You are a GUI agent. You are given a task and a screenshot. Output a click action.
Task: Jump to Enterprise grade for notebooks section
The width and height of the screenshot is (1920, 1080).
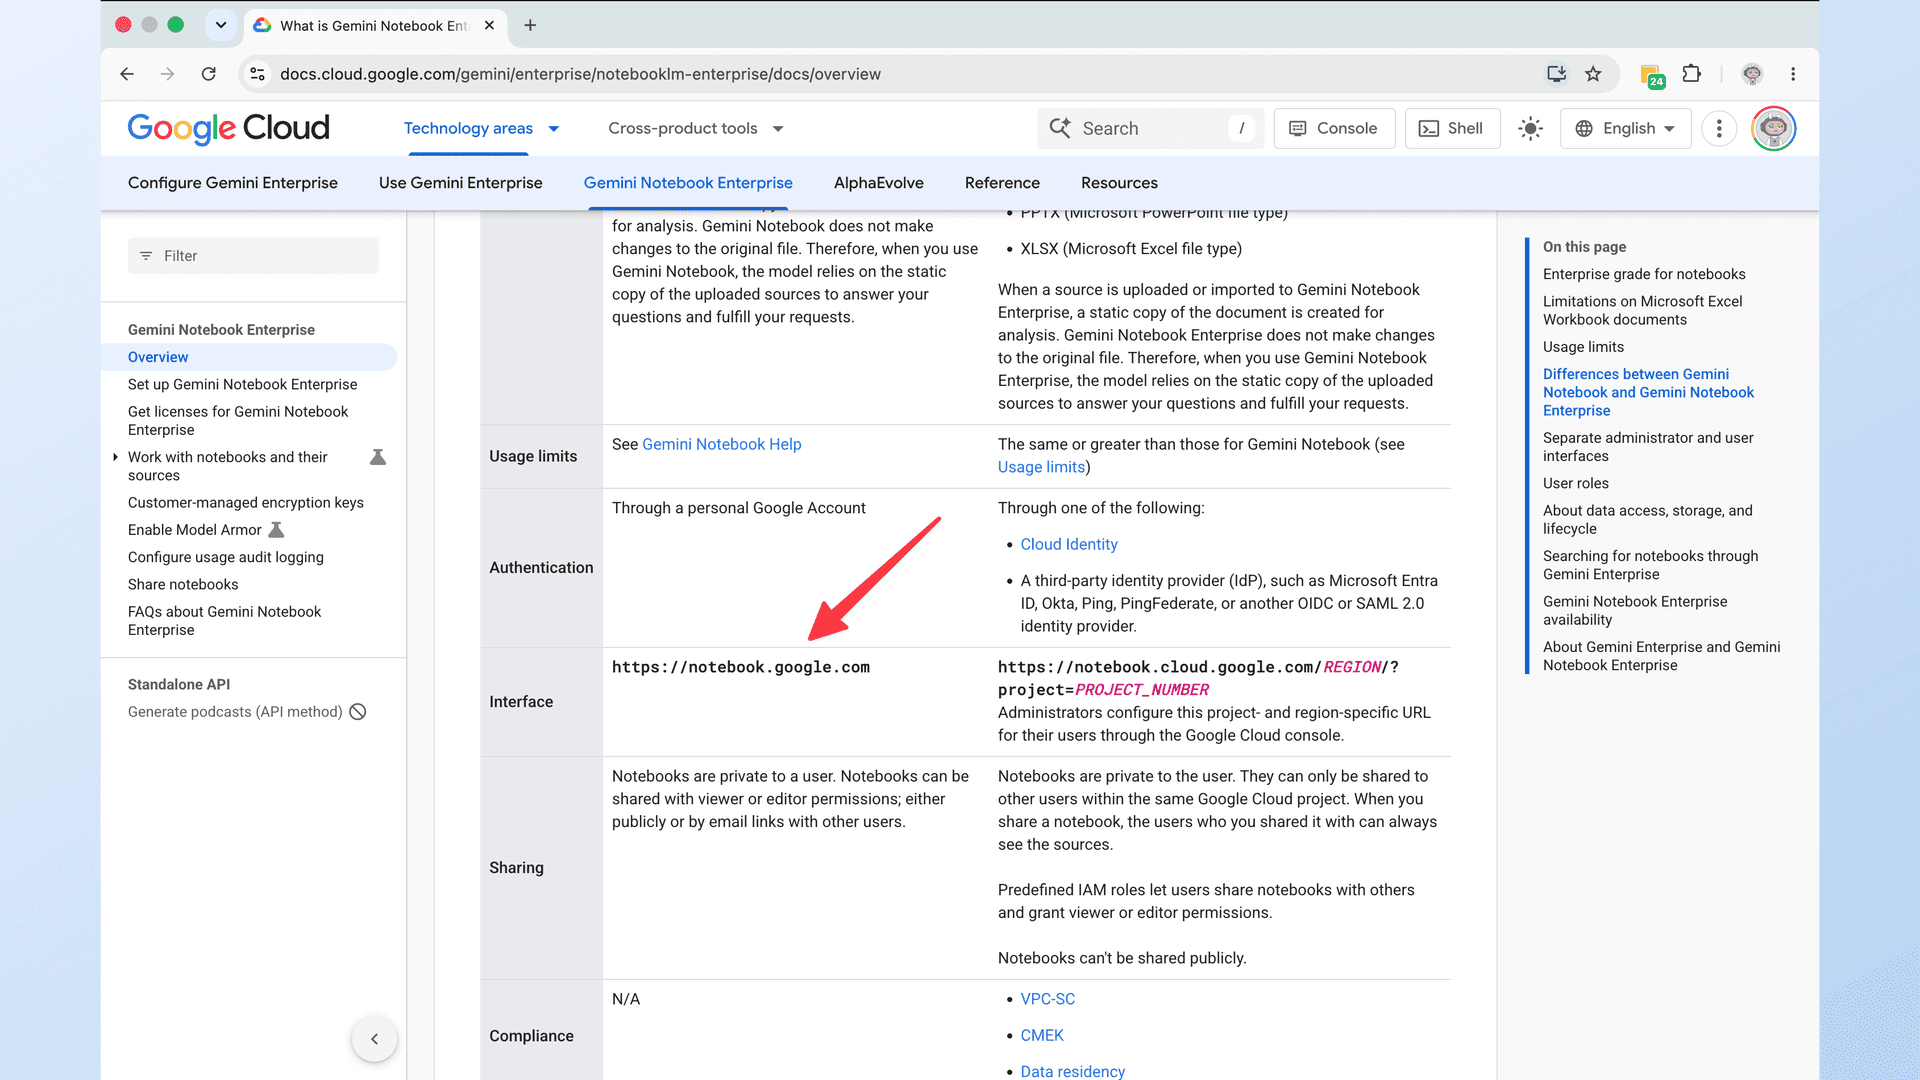[1643, 274]
